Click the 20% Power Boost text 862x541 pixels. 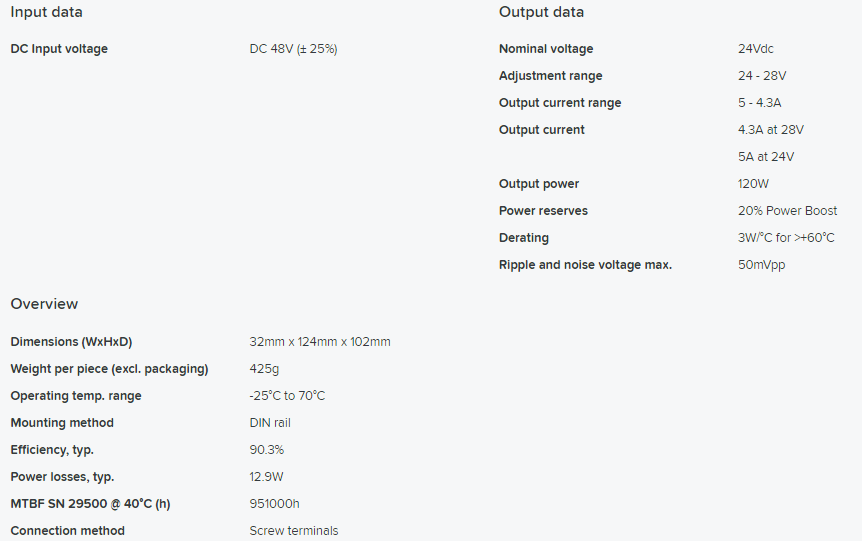tap(787, 211)
